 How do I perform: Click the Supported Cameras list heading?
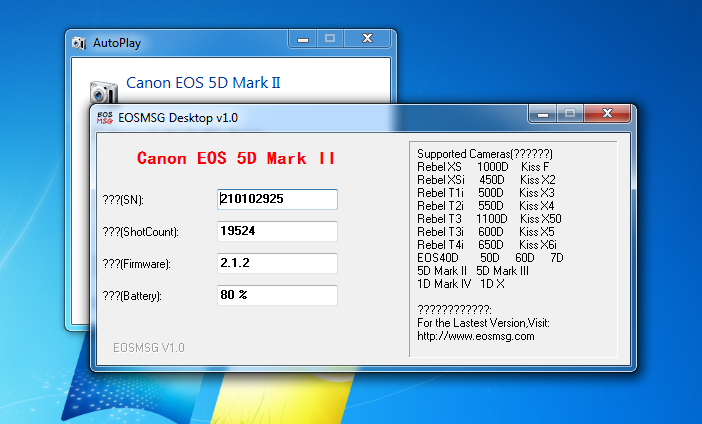(x=484, y=154)
